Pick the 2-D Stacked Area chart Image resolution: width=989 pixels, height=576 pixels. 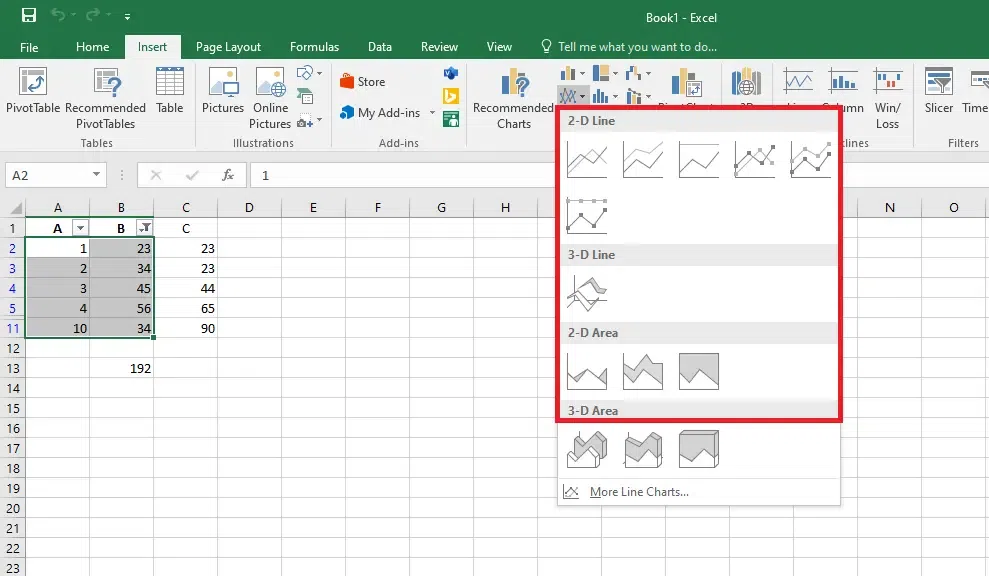[642, 372]
